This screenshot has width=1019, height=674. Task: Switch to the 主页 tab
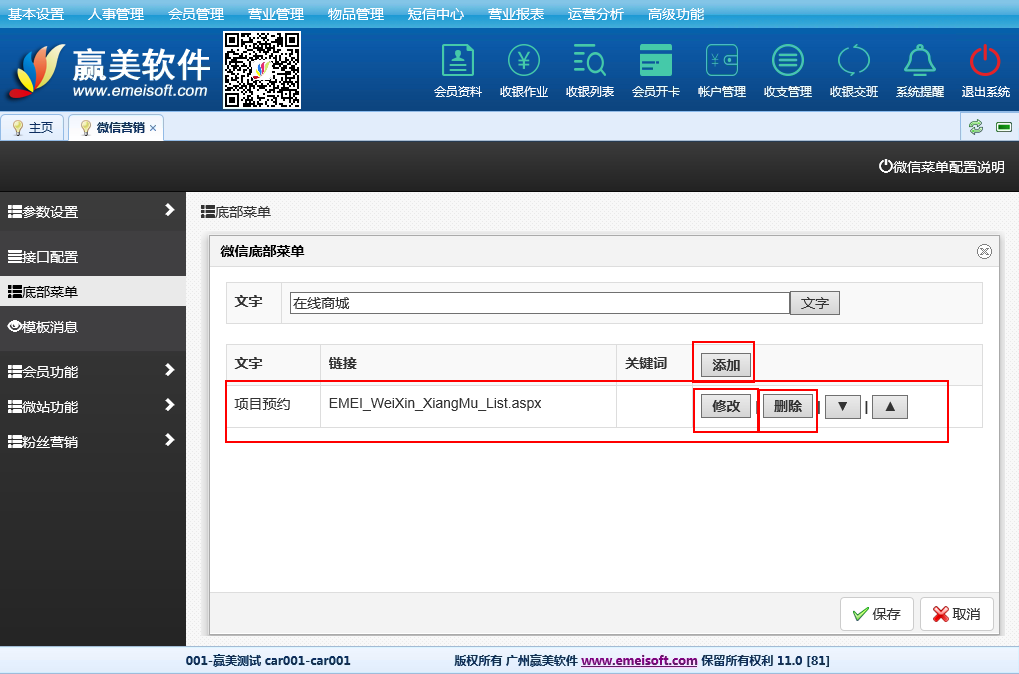pyautogui.click(x=33, y=128)
